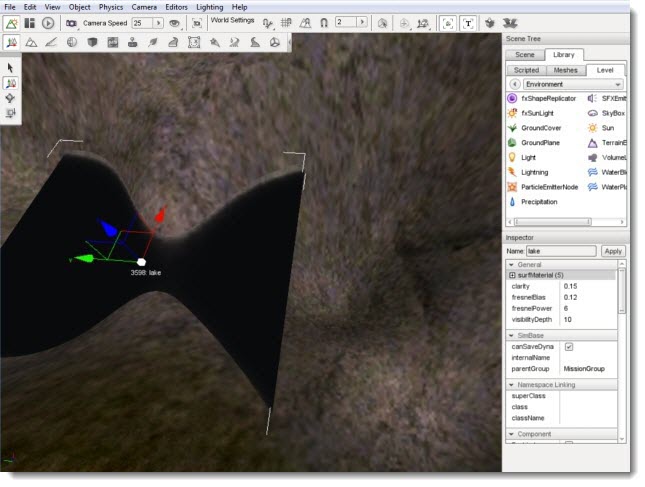Click the Inspector Name field

point(561,251)
